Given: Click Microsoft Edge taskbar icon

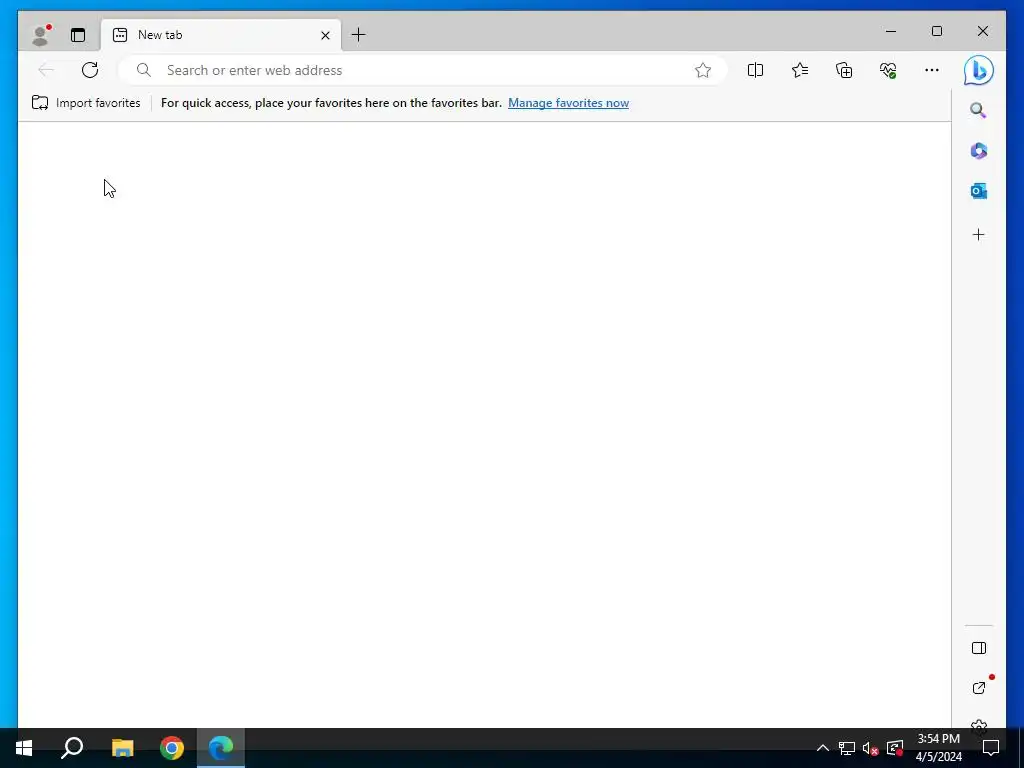Looking at the screenshot, I should click(x=221, y=748).
